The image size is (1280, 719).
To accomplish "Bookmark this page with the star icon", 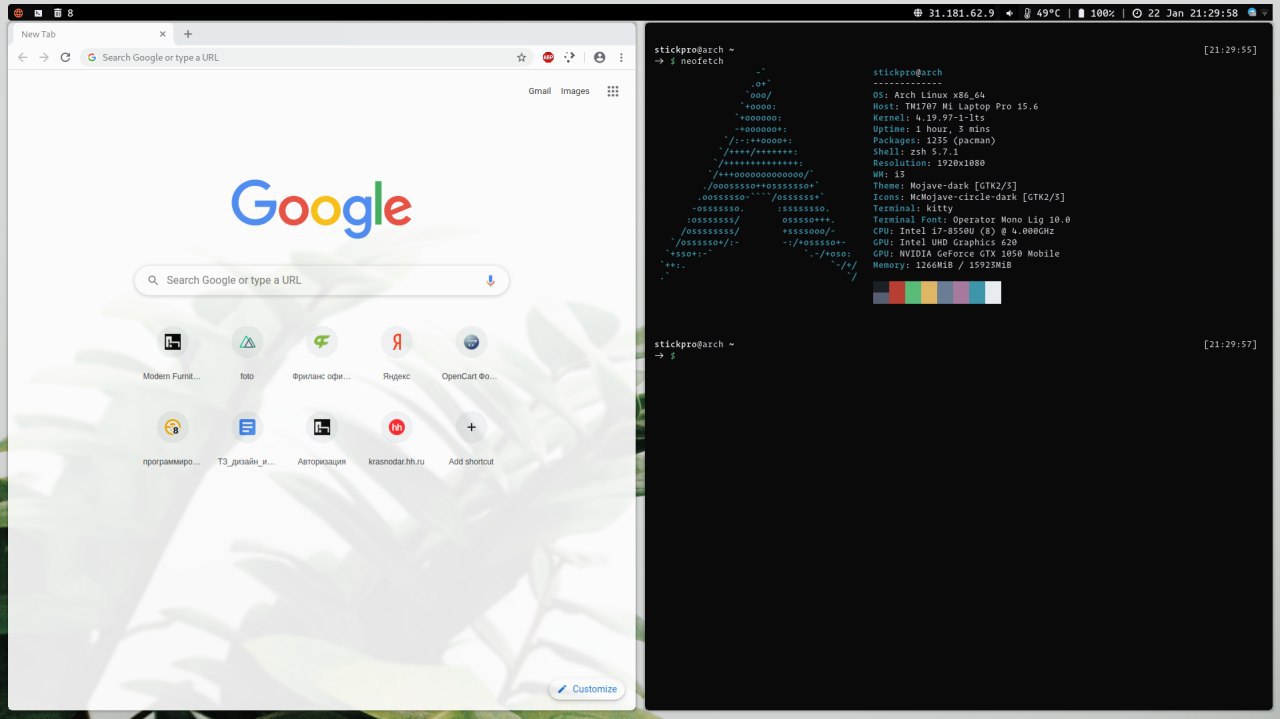I will tap(521, 57).
